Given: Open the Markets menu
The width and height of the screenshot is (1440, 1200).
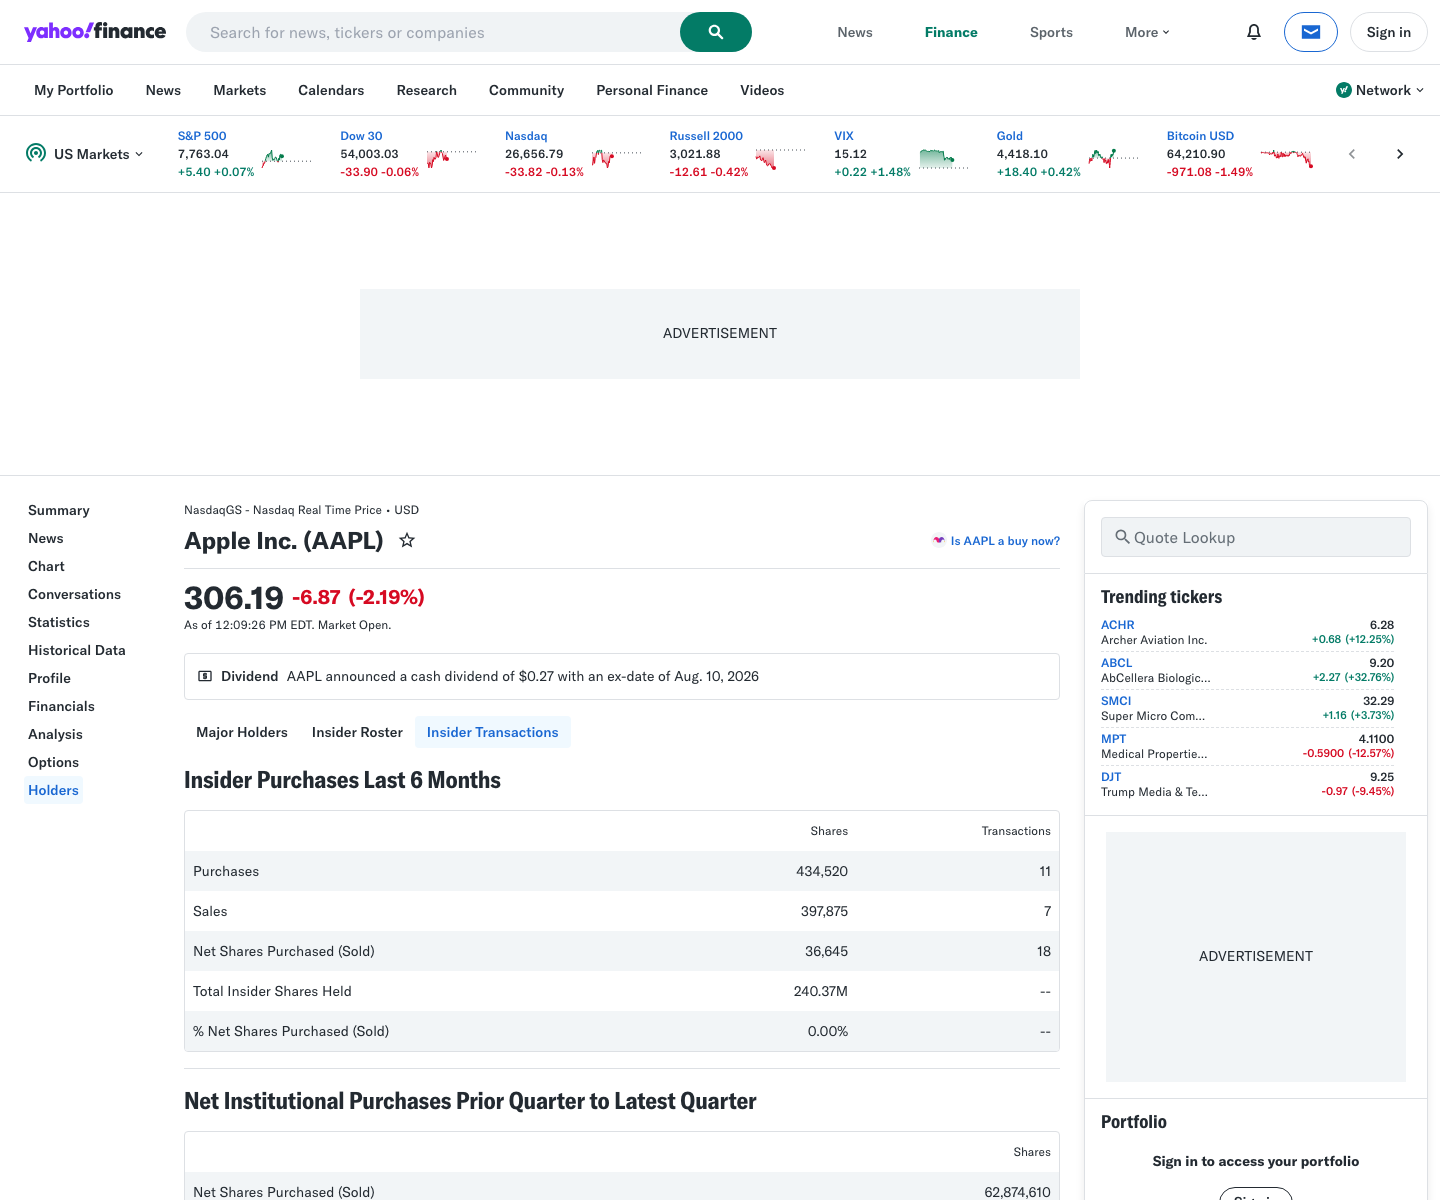Looking at the screenshot, I should (x=240, y=90).
